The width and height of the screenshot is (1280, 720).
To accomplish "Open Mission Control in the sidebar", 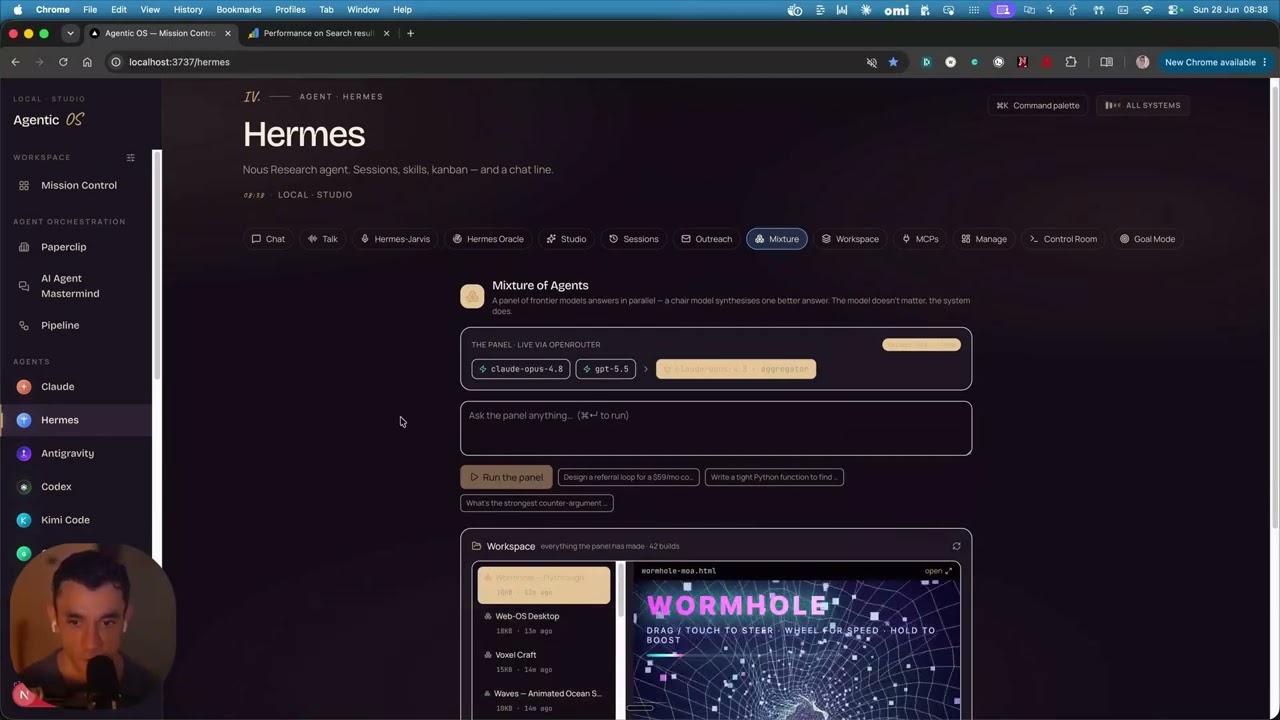I will (x=78, y=185).
